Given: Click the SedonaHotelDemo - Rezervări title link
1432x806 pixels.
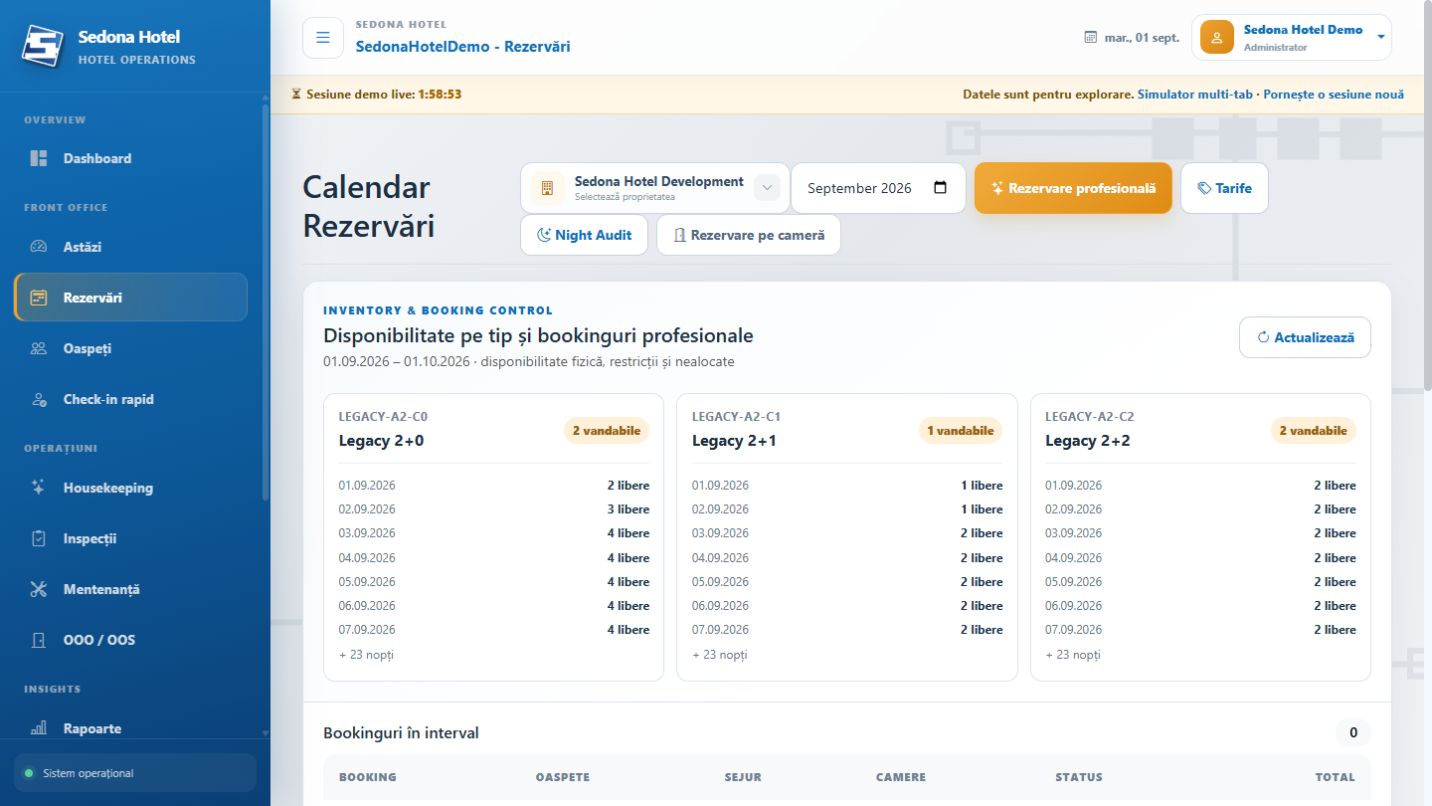Looking at the screenshot, I should pos(463,46).
